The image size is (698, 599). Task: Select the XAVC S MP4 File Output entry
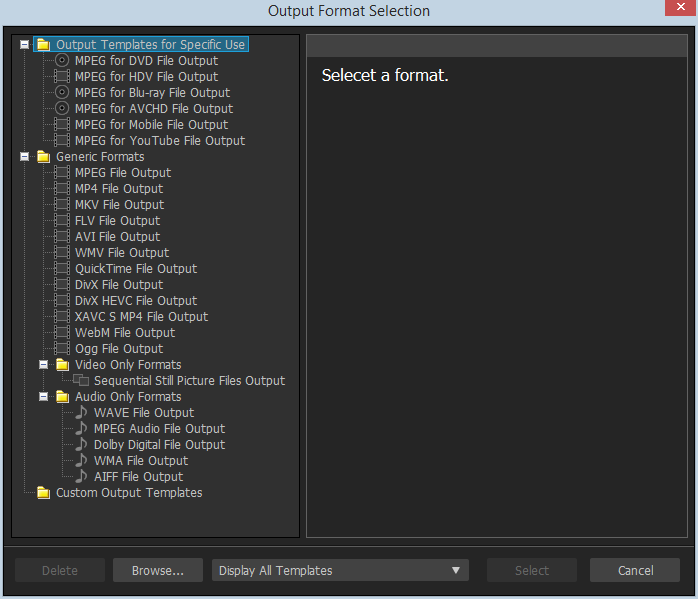(x=141, y=317)
